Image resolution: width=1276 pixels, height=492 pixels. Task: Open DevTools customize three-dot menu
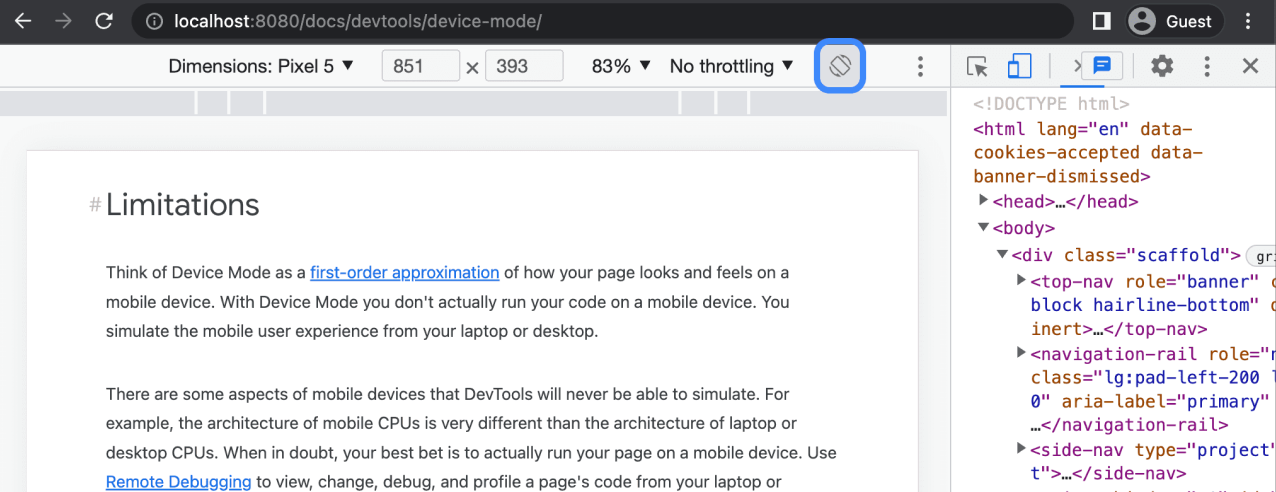[1207, 67]
